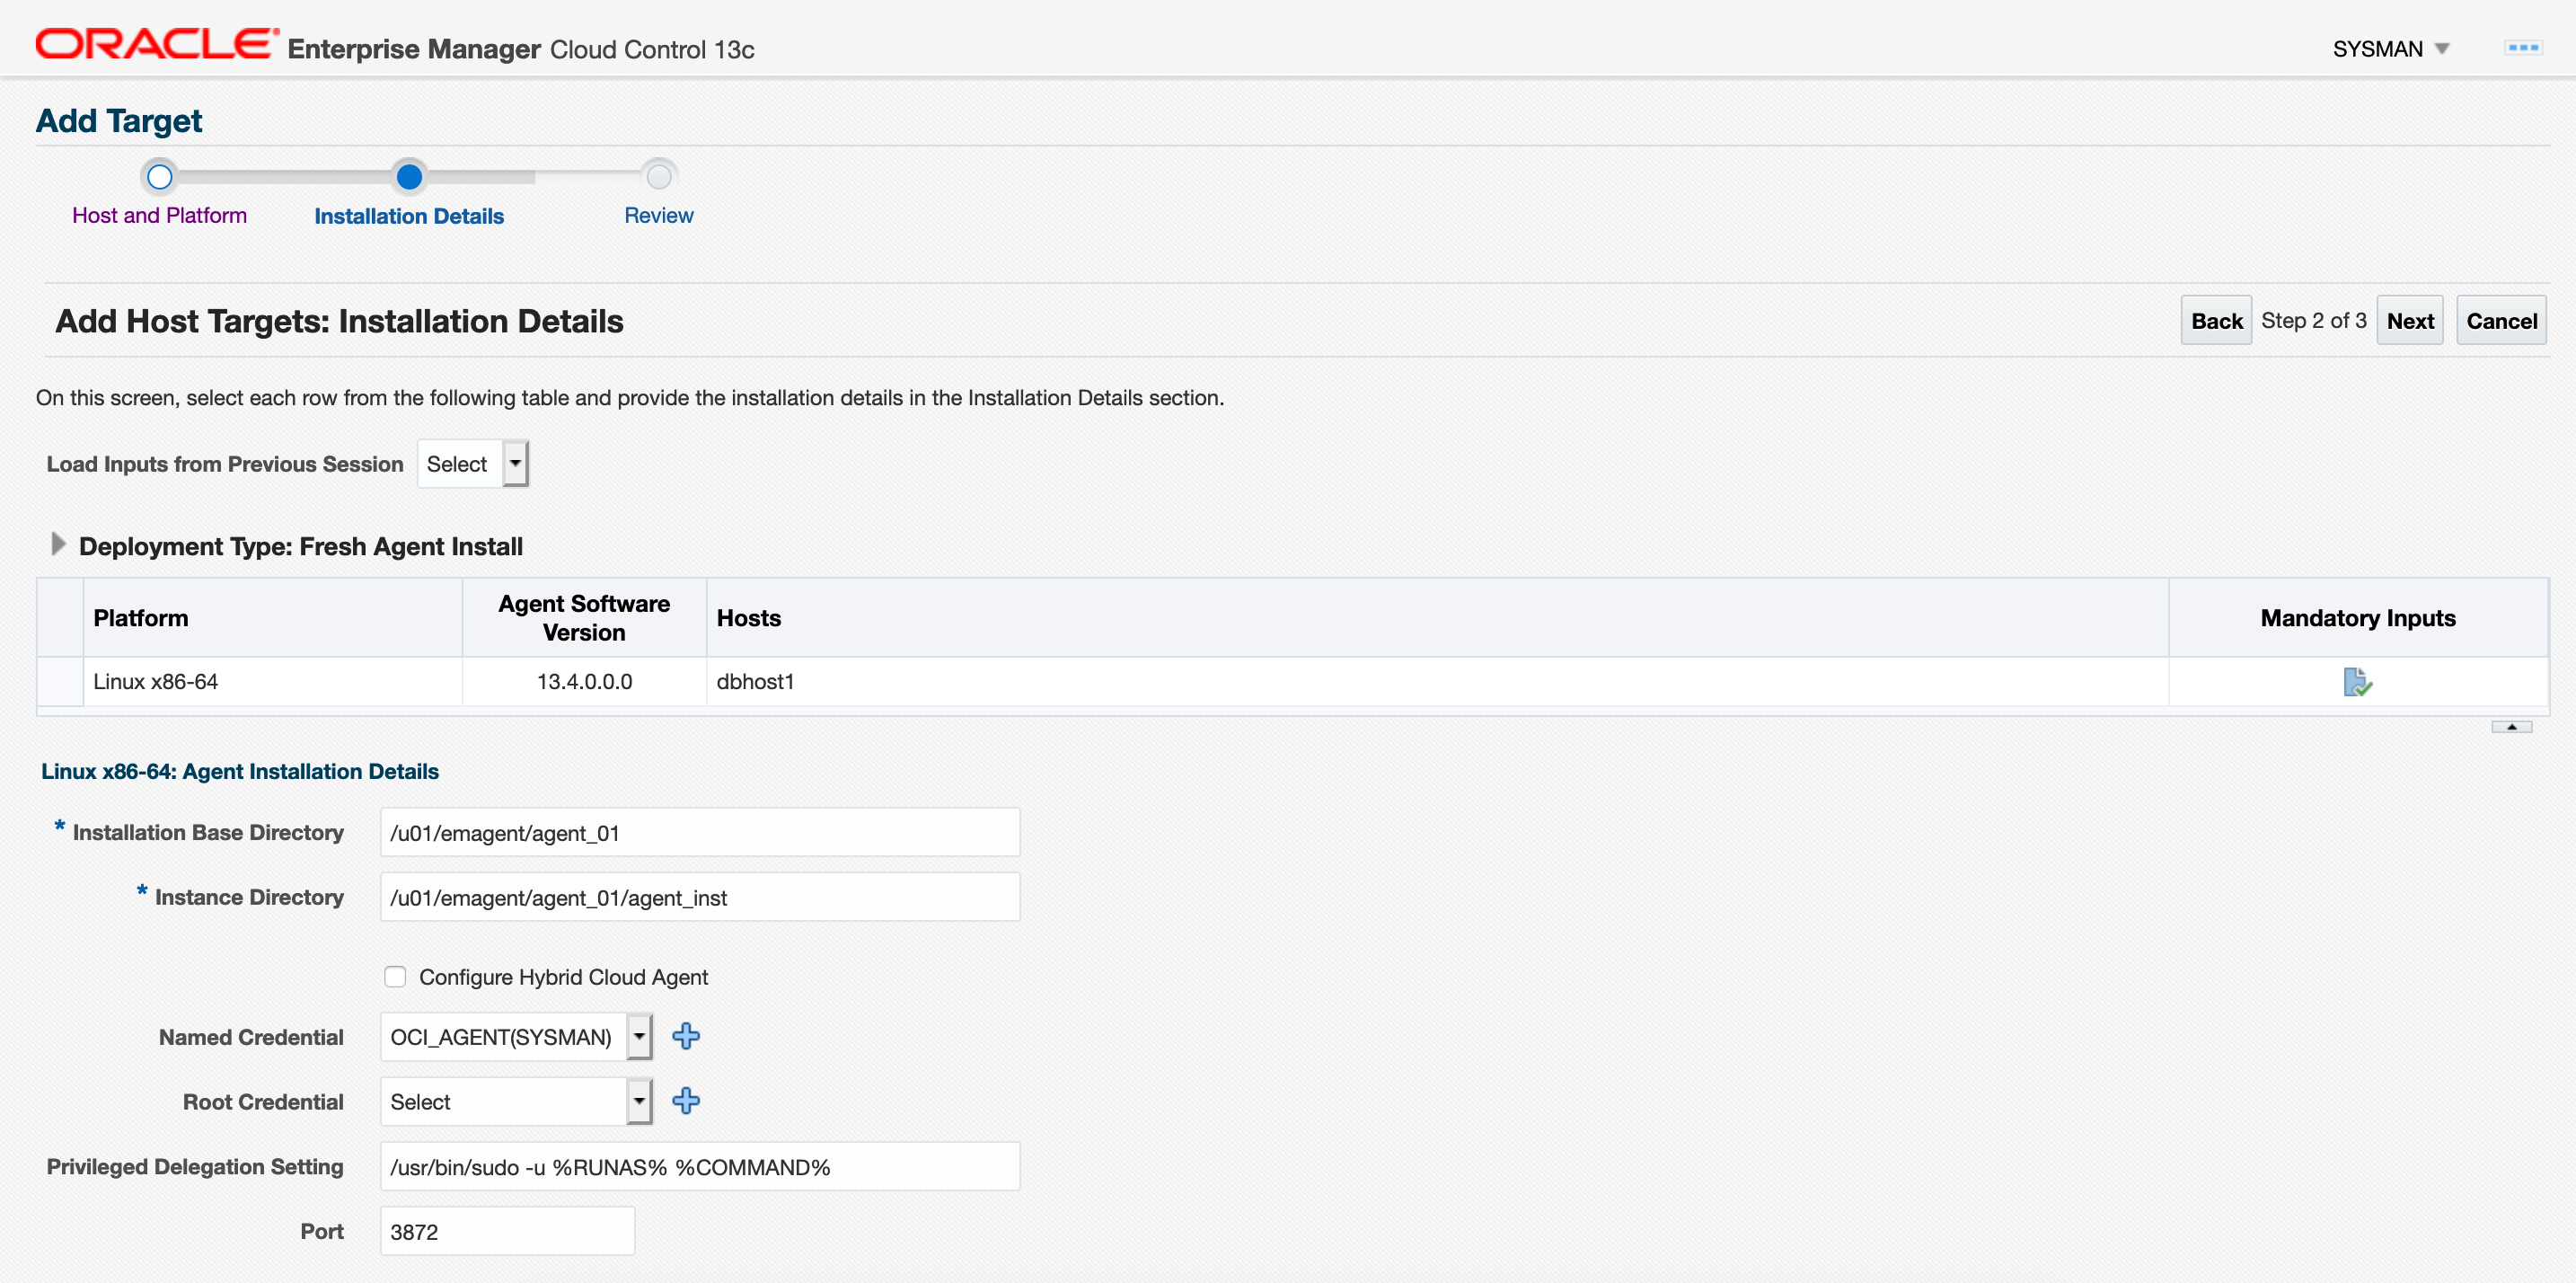
Task: Select the Linux x86-64 platform row
Action: [x=1292, y=682]
